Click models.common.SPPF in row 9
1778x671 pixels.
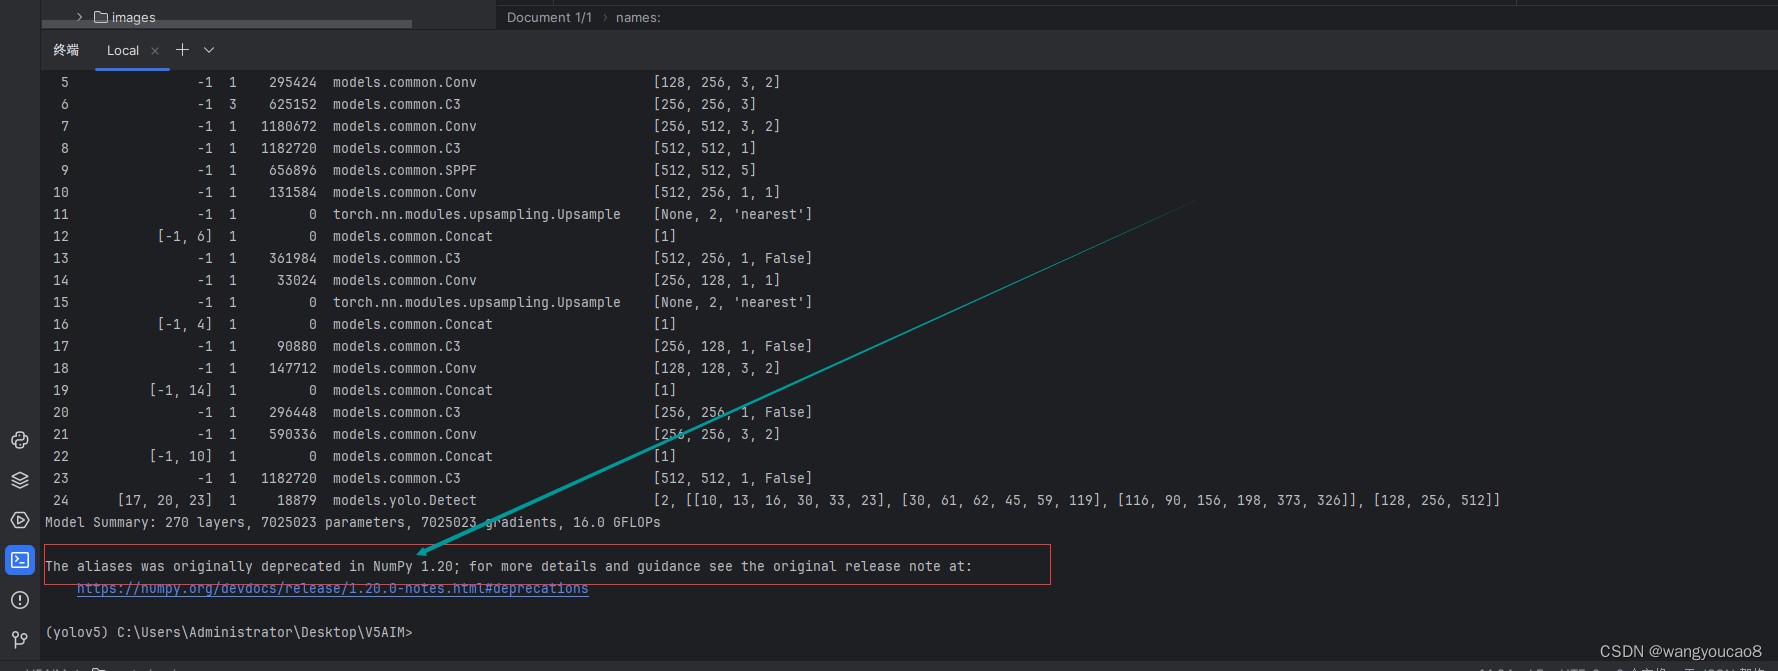coord(405,170)
